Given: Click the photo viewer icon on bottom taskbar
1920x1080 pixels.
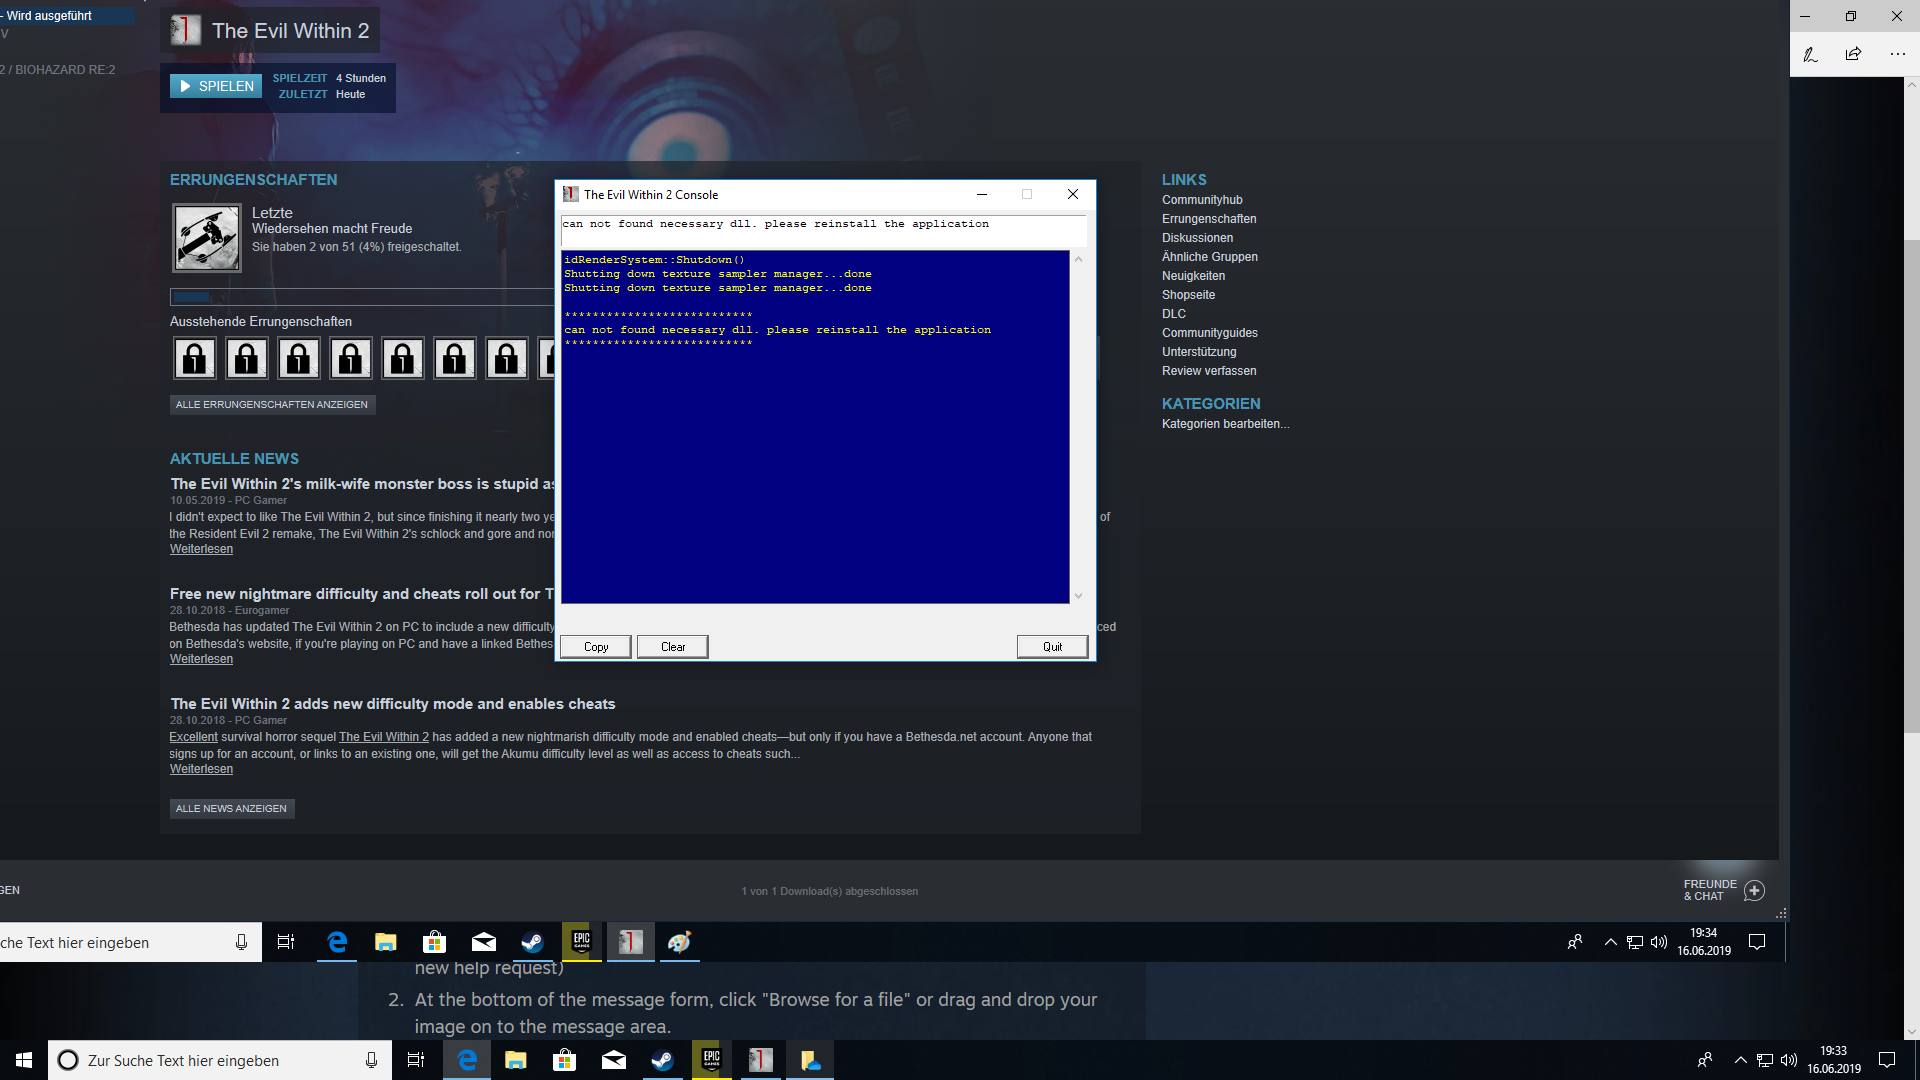Looking at the screenshot, I should click(x=810, y=1060).
